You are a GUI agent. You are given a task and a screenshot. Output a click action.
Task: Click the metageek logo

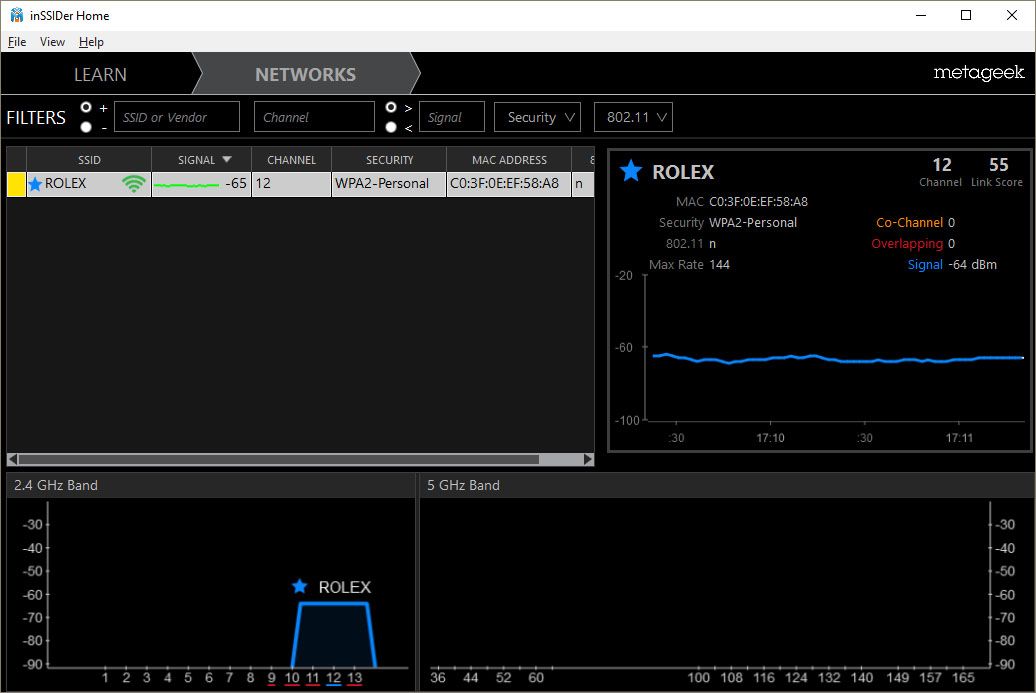point(979,73)
